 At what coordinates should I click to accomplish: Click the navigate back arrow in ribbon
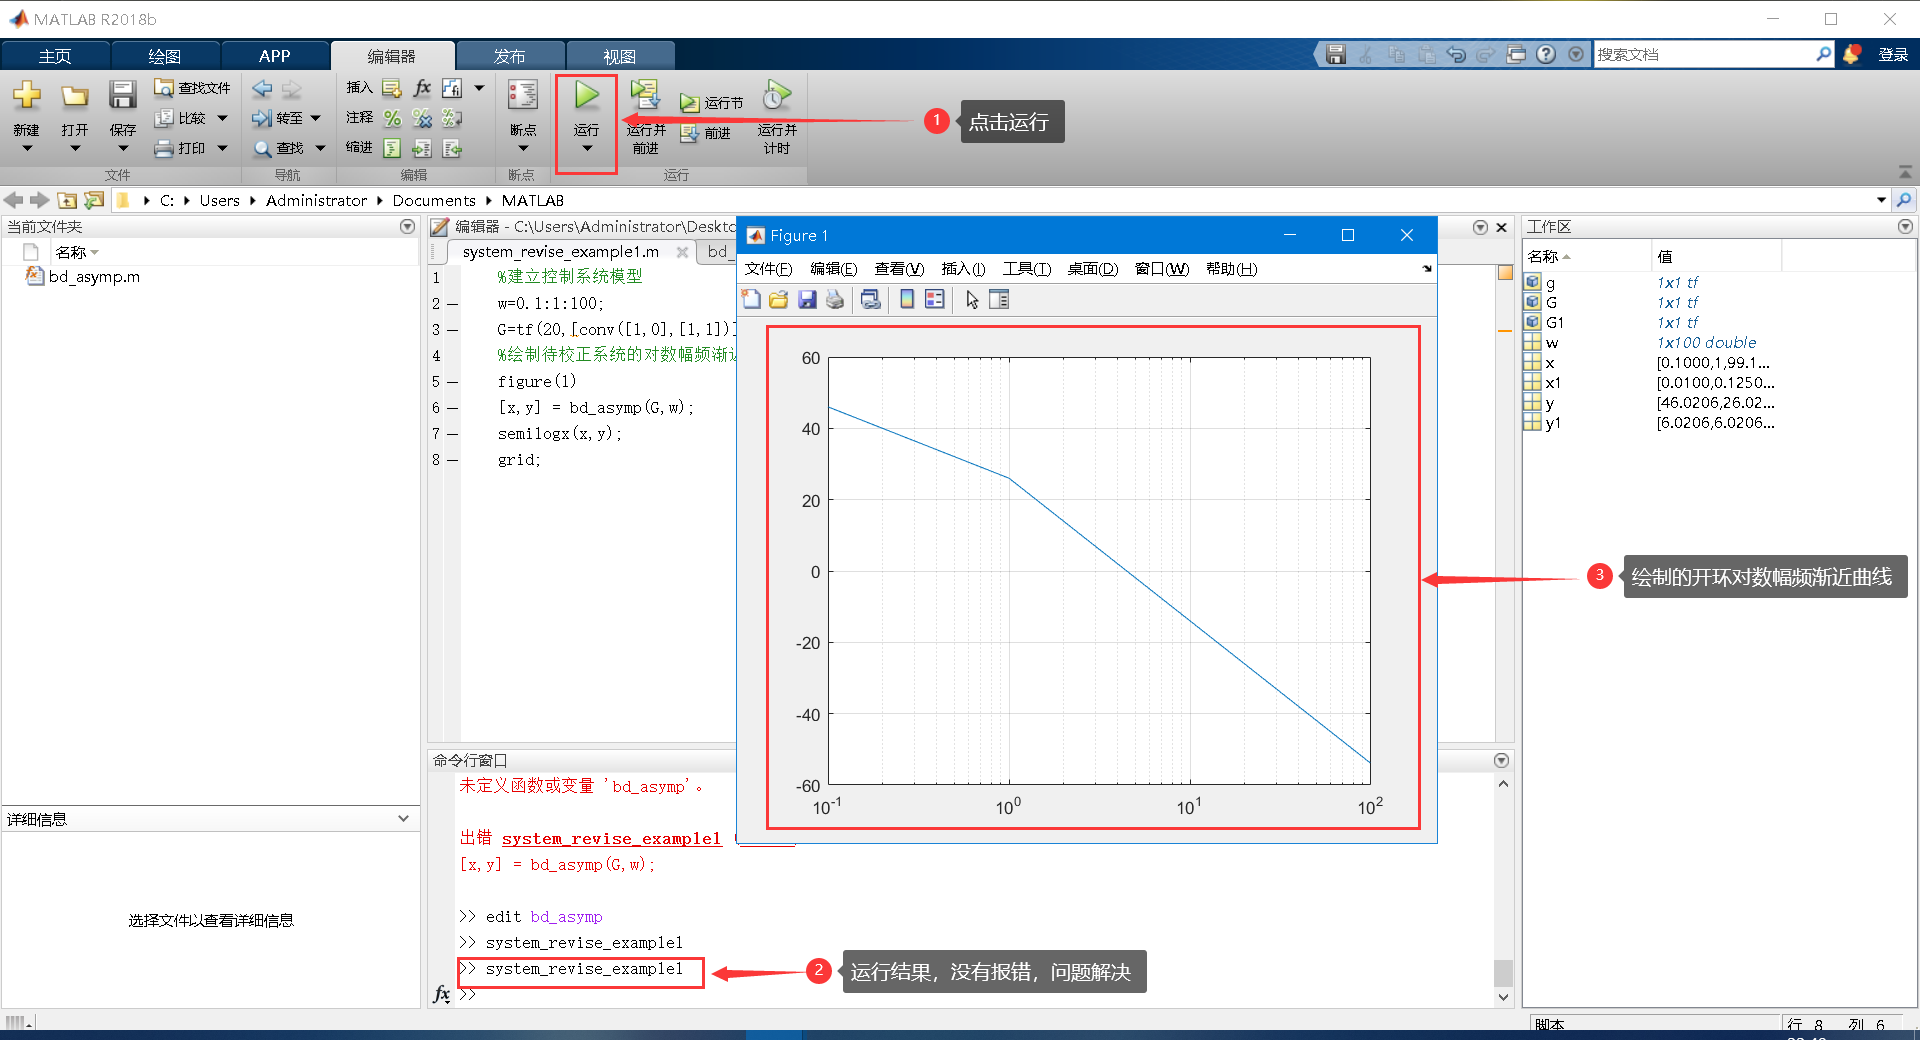pos(262,89)
